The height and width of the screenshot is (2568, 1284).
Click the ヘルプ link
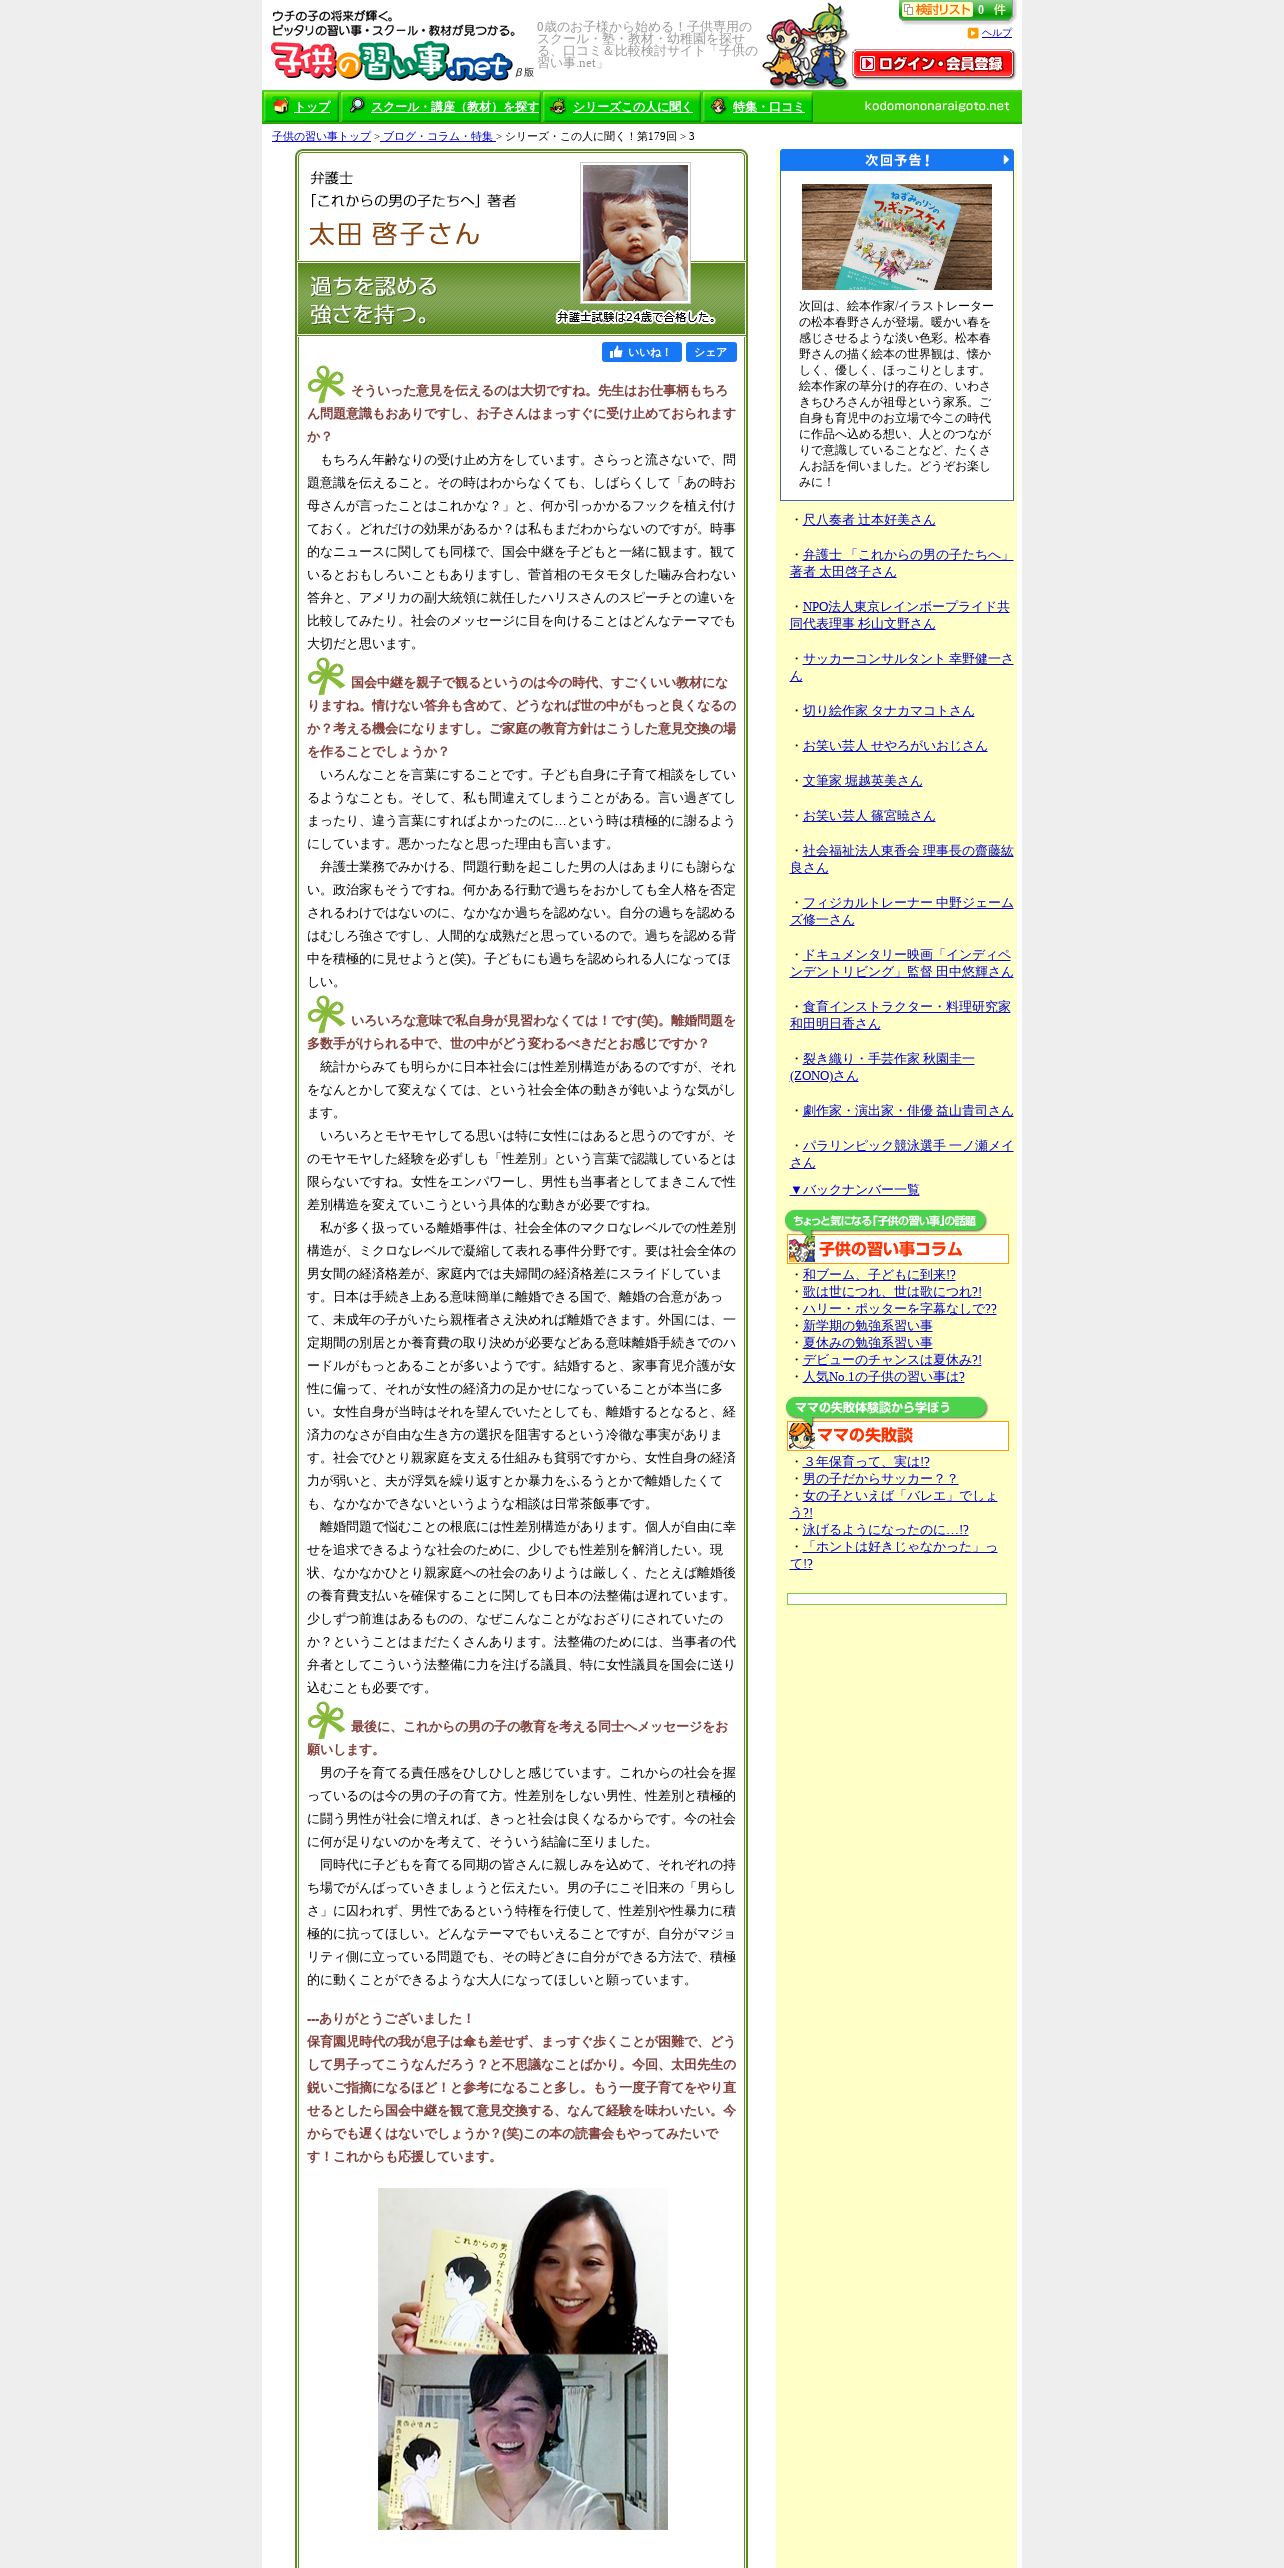996,33
